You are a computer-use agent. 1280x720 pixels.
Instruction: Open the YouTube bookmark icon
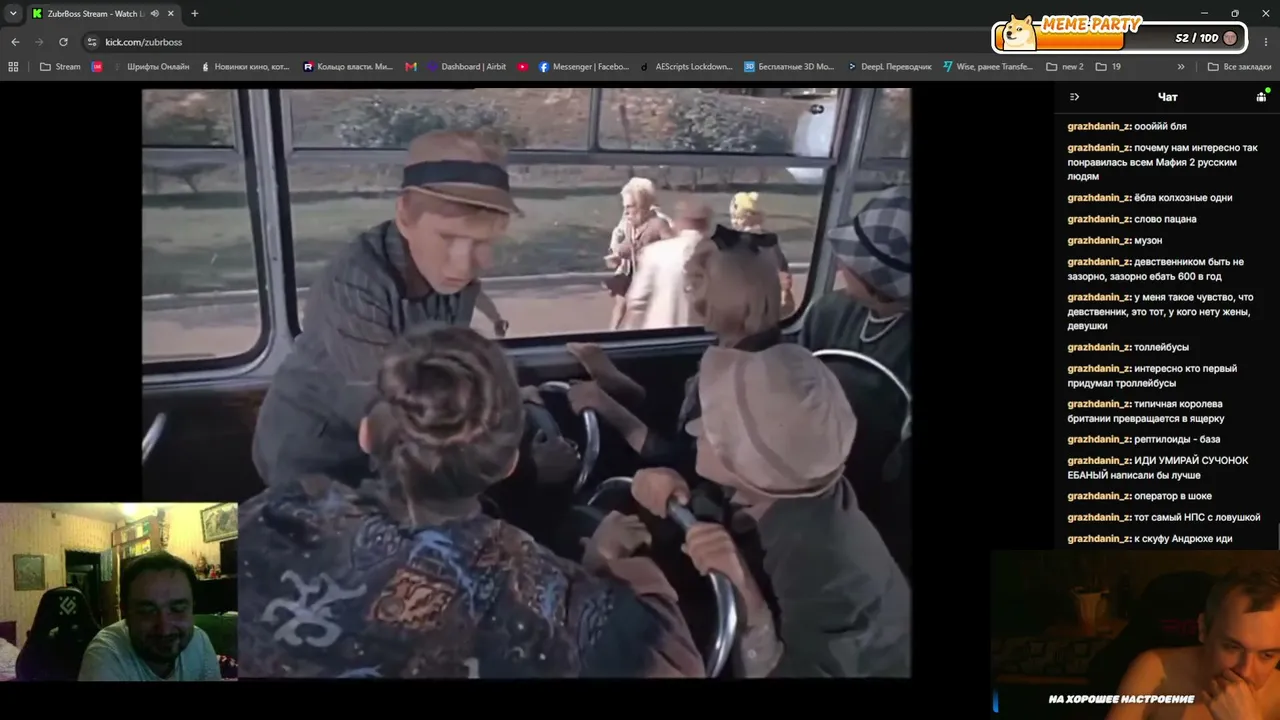(x=523, y=67)
